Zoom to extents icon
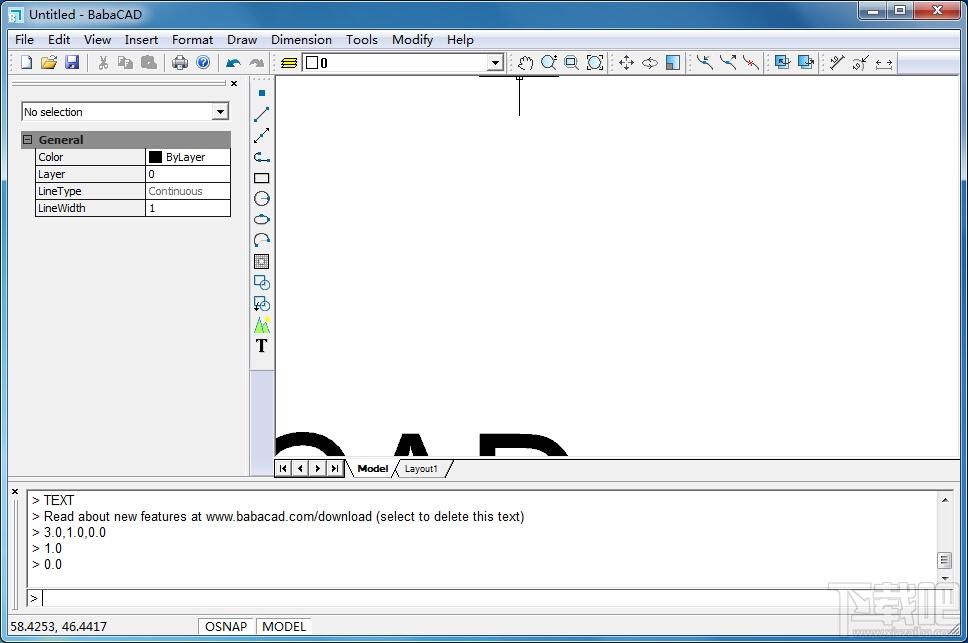 click(x=595, y=62)
